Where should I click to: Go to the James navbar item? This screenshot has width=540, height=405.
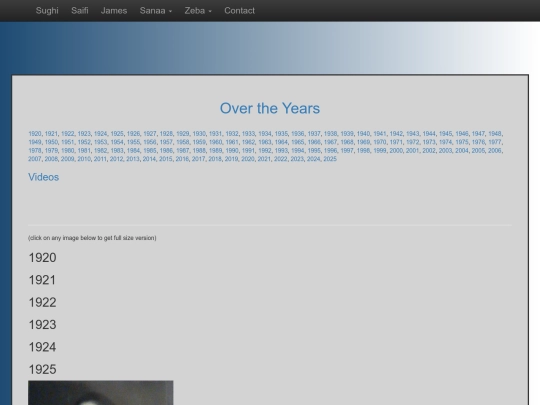click(114, 11)
